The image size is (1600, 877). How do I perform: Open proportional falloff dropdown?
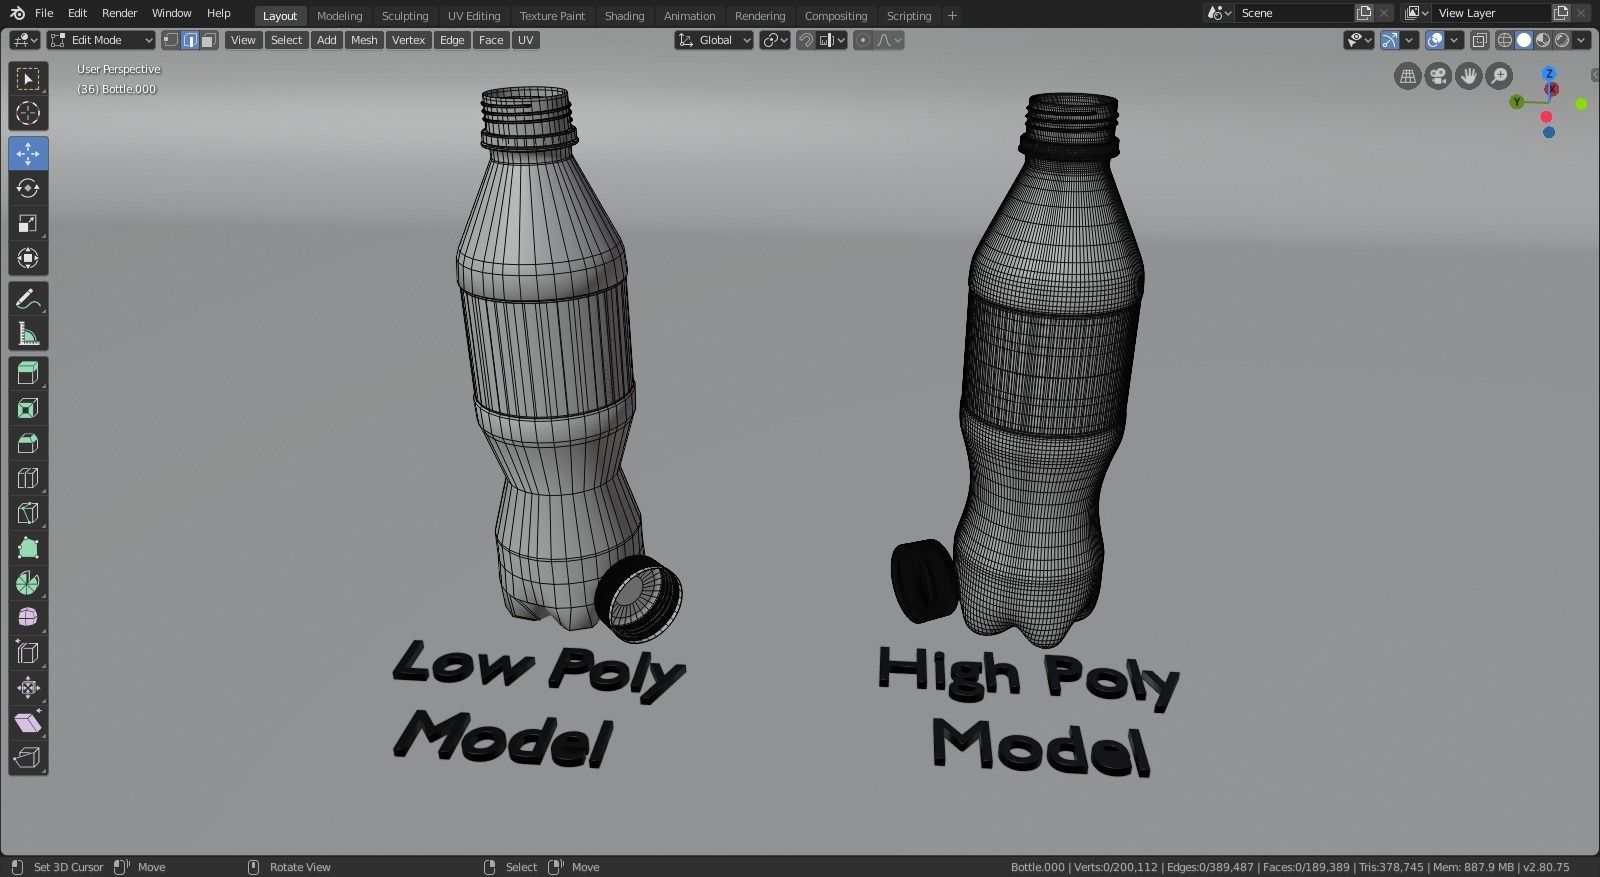889,40
